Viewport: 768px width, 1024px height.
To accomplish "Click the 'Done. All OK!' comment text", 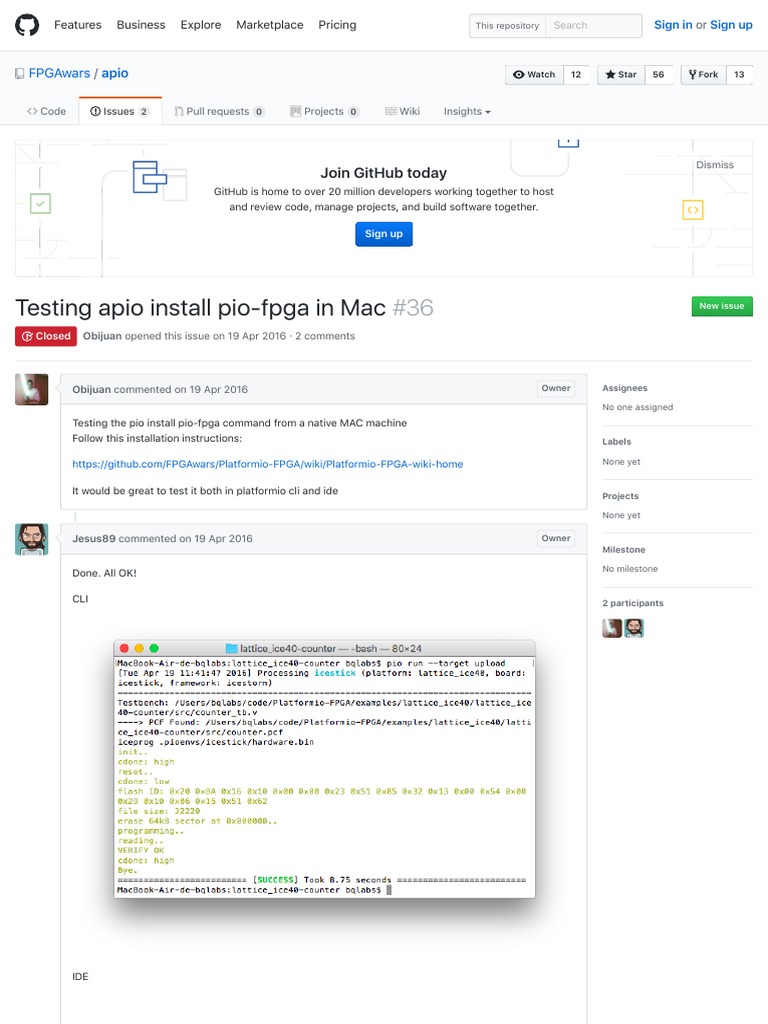I will pos(104,573).
